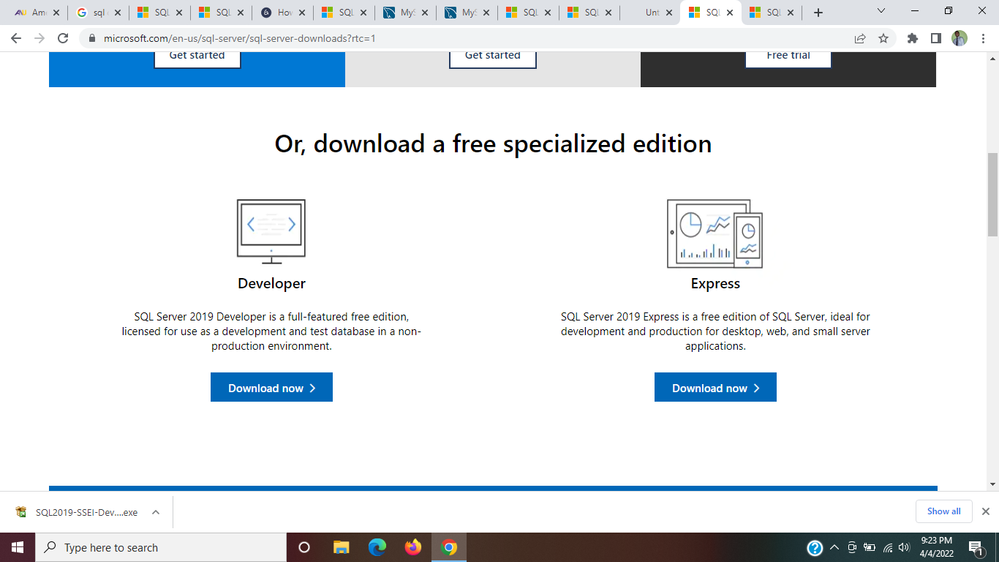Click the scrollbar down arrow
Image resolution: width=999 pixels, height=562 pixels.
click(x=993, y=485)
